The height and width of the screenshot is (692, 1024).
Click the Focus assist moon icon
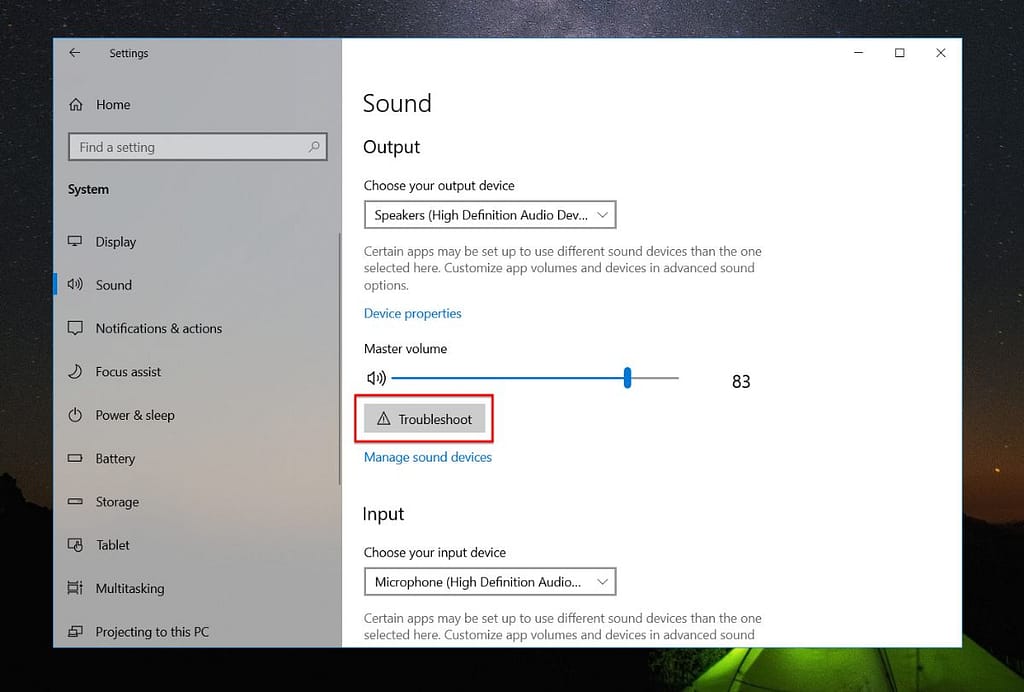(x=75, y=371)
